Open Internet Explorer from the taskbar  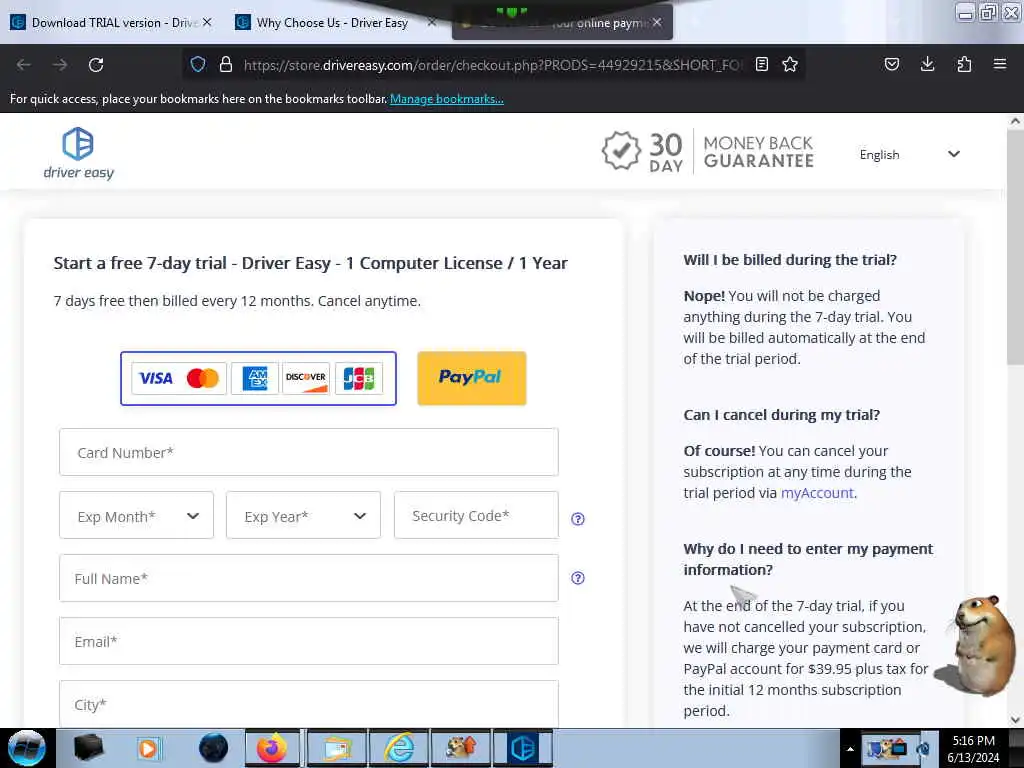398,748
